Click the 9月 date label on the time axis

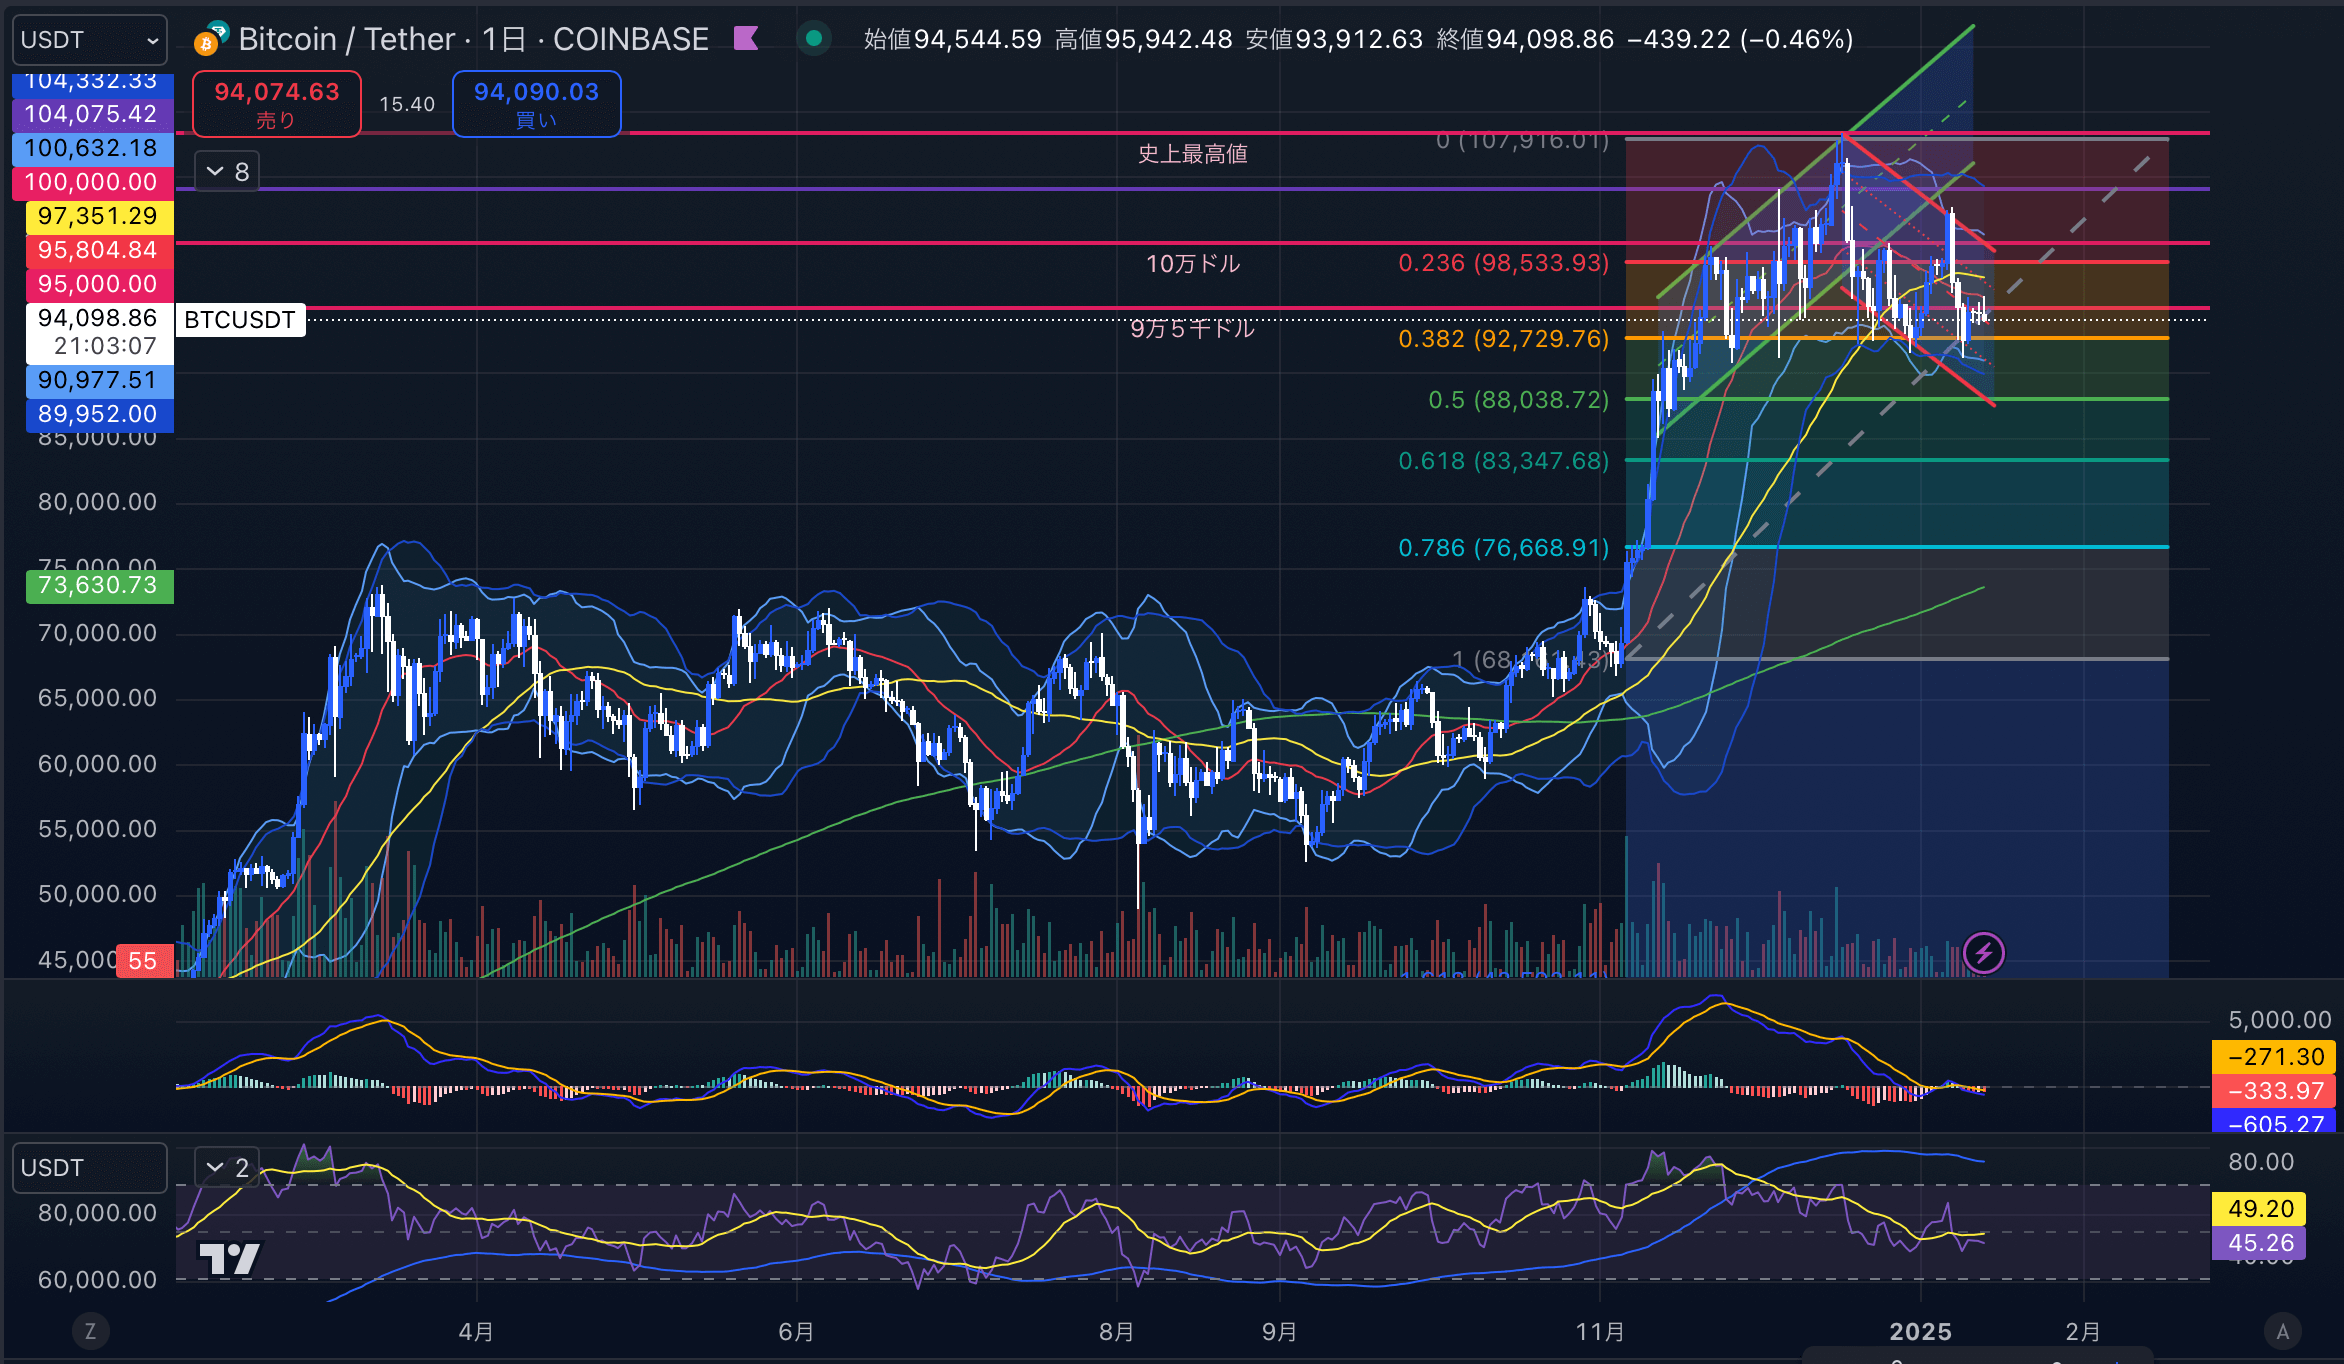click(x=1280, y=1332)
